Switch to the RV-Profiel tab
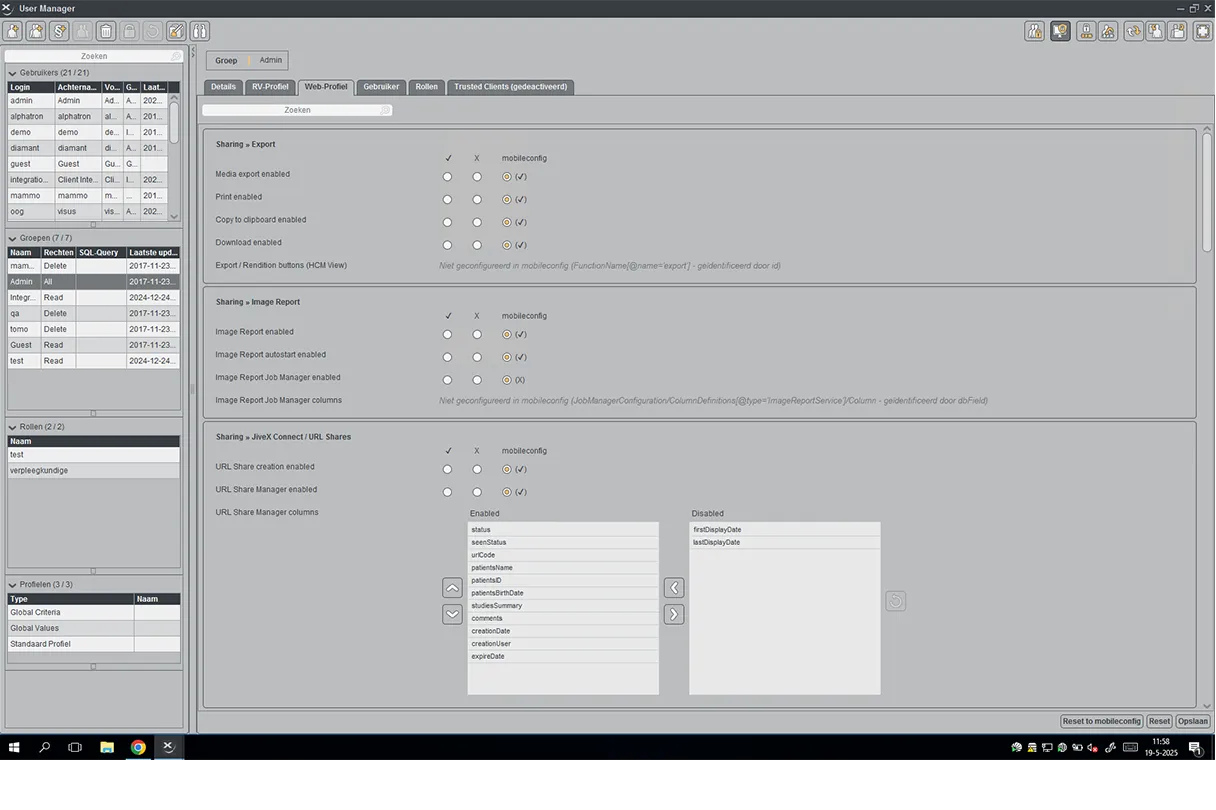This screenshot has height=810, width=1216. tap(269, 87)
